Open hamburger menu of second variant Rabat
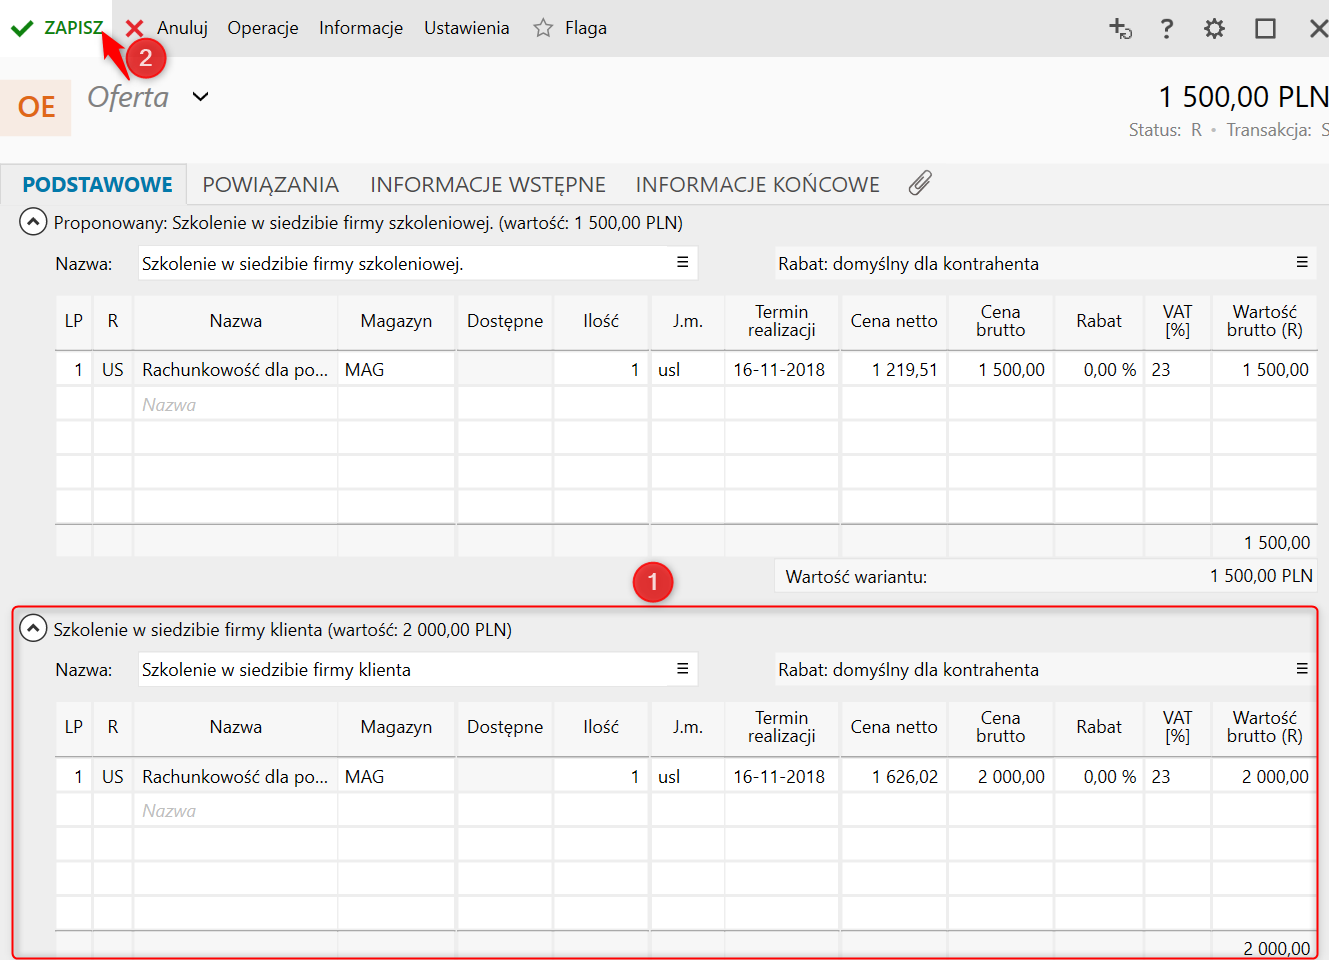The height and width of the screenshot is (960, 1329). 1302,669
